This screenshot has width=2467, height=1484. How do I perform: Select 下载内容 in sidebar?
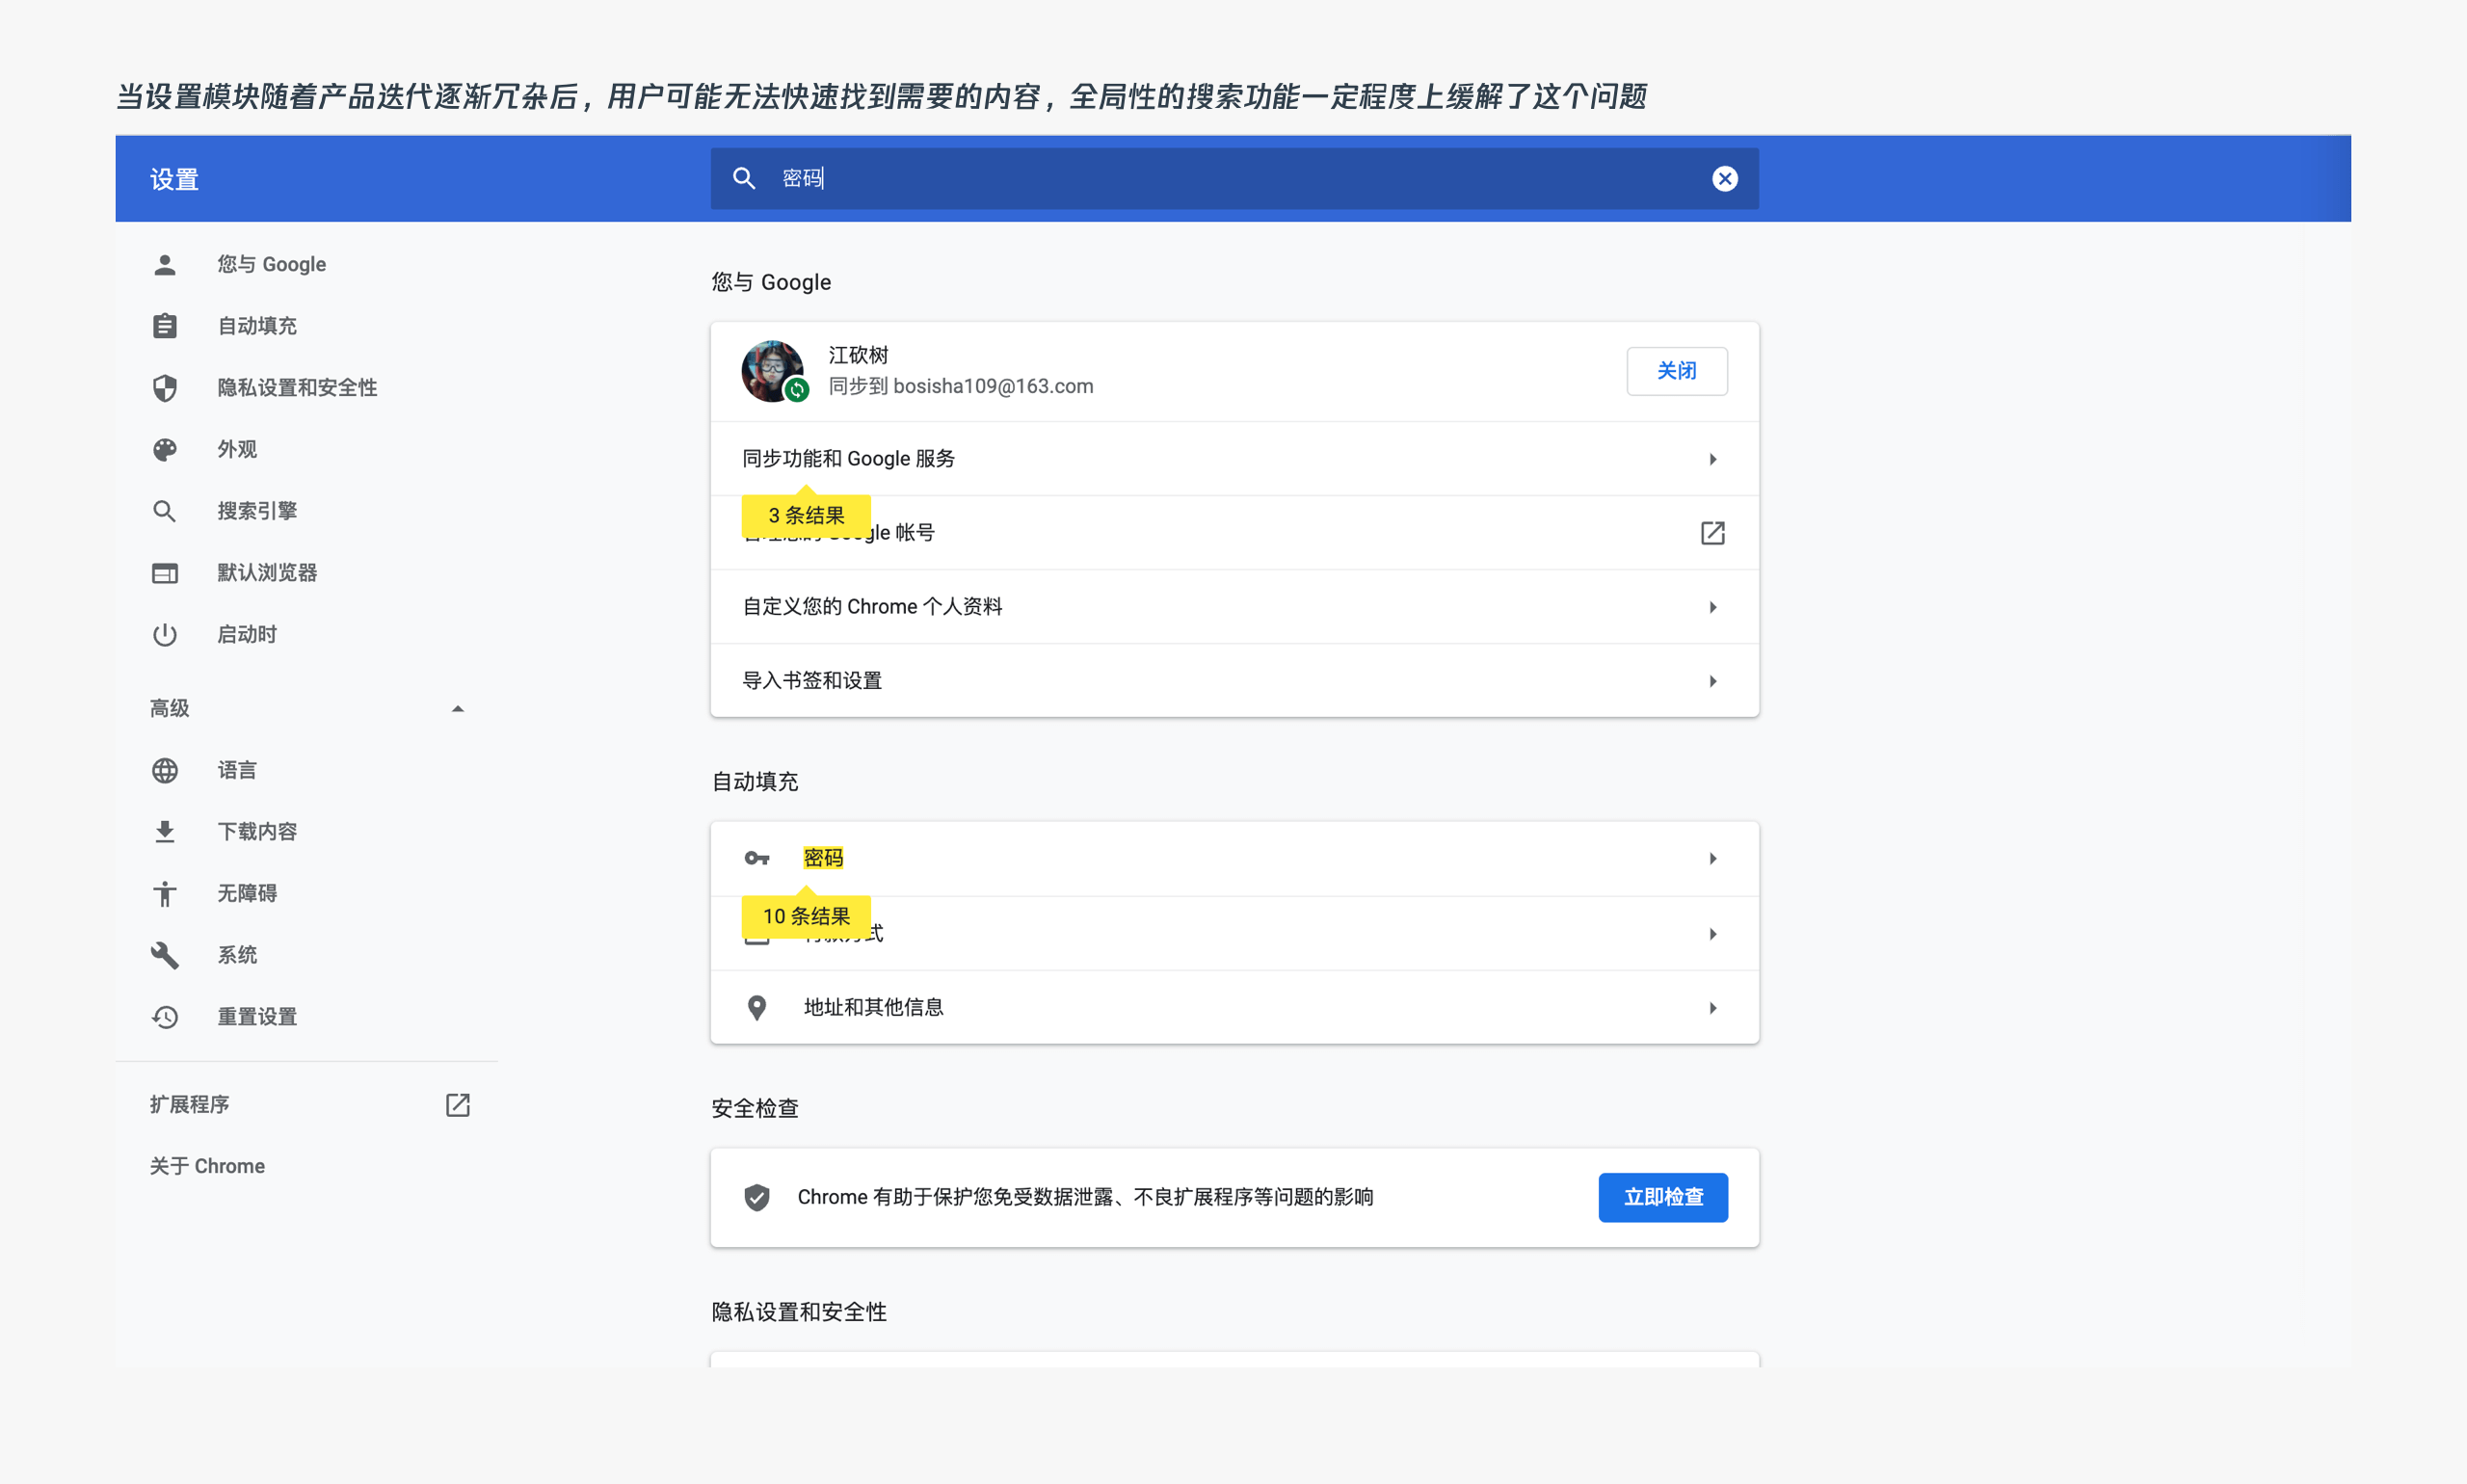coord(257,831)
